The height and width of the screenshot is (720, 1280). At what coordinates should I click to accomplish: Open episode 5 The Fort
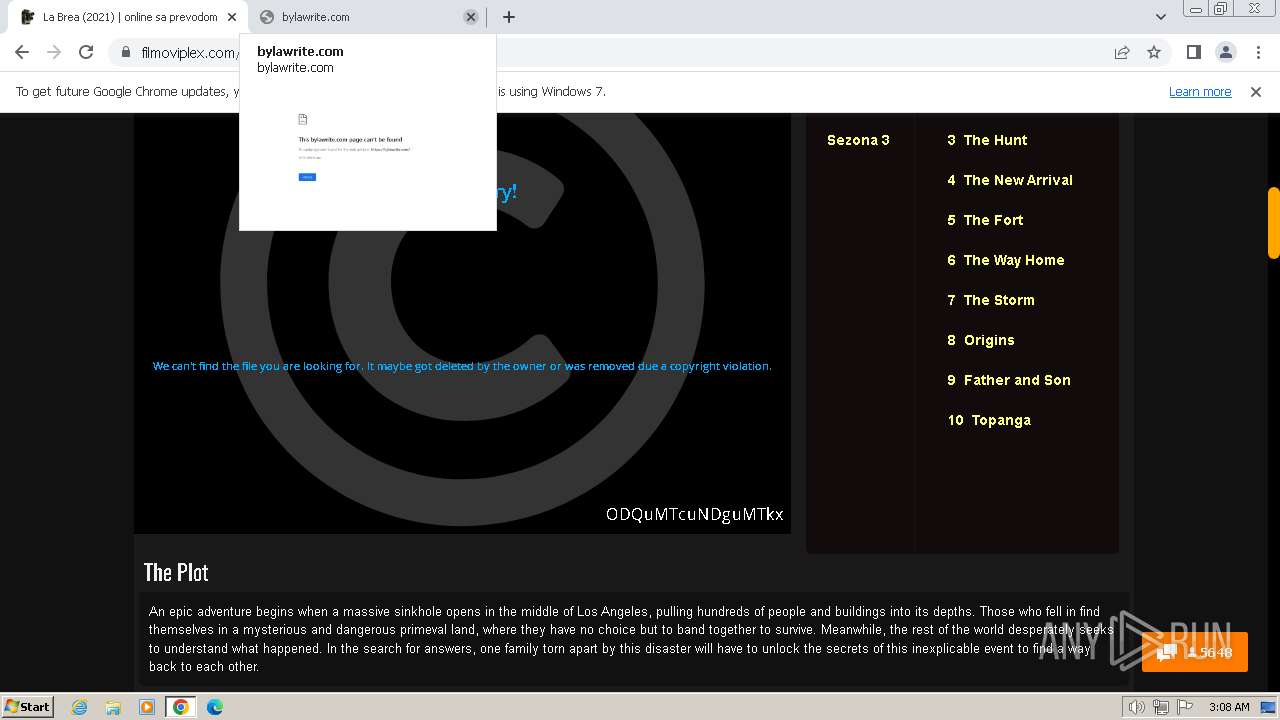(x=985, y=220)
